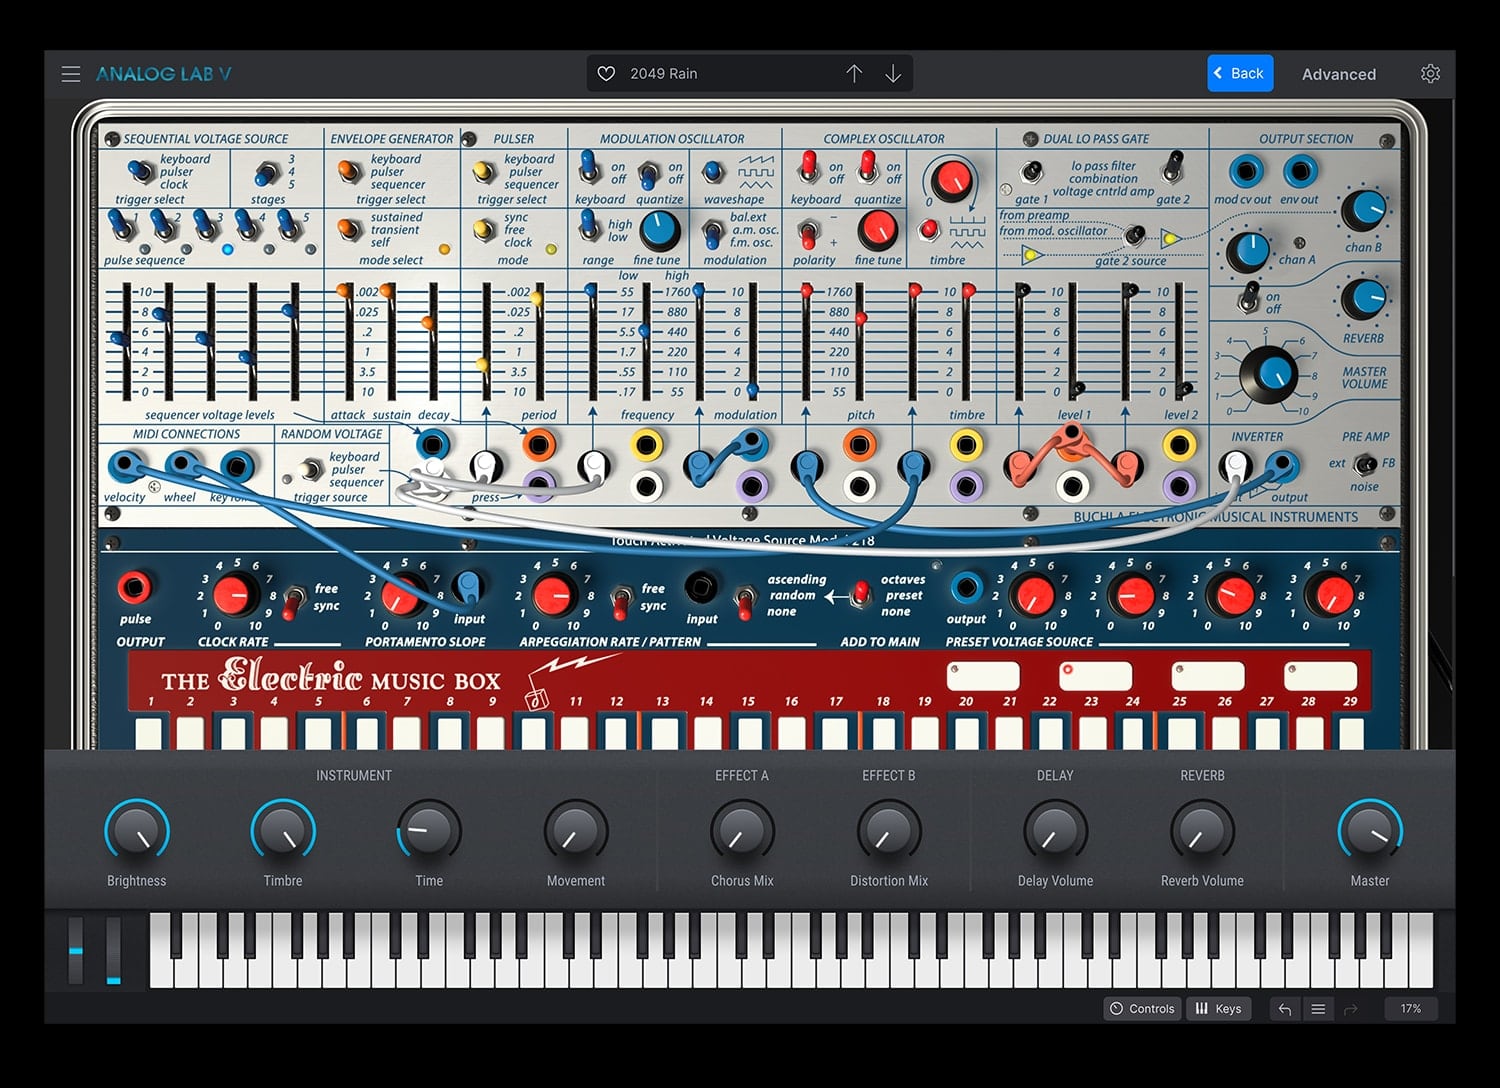Viewport: 1500px width, 1088px height.
Task: Click the modulation oscillator blue fine tune knob
Action: click(659, 231)
